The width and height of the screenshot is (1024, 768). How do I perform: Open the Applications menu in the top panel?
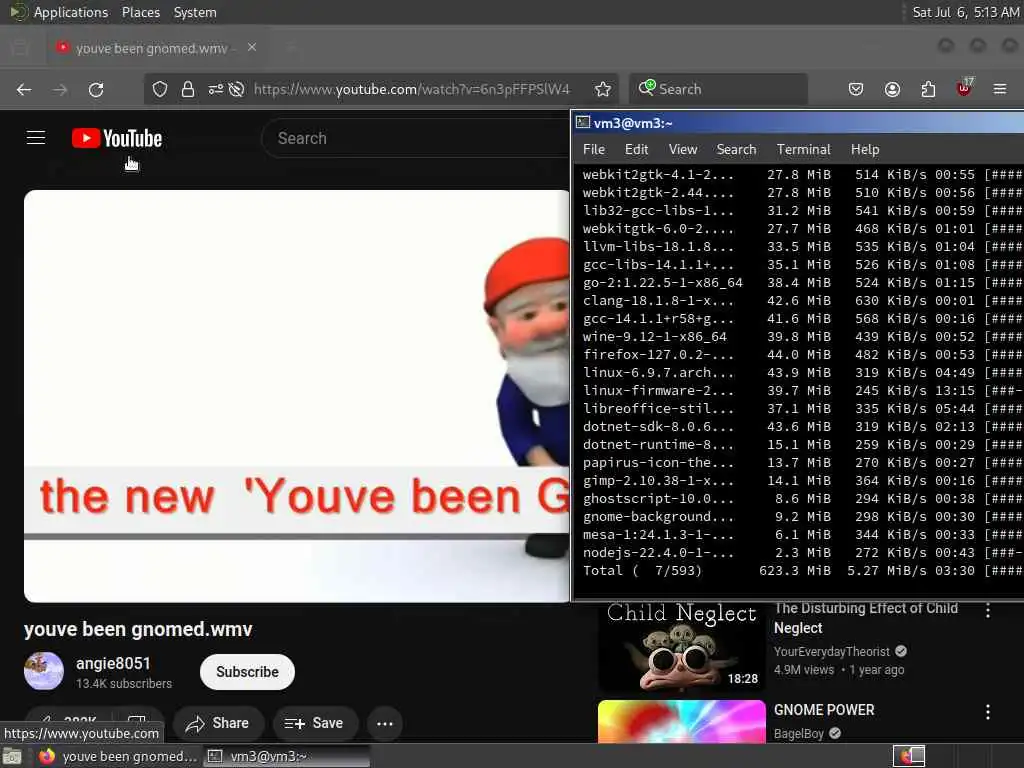[71, 12]
